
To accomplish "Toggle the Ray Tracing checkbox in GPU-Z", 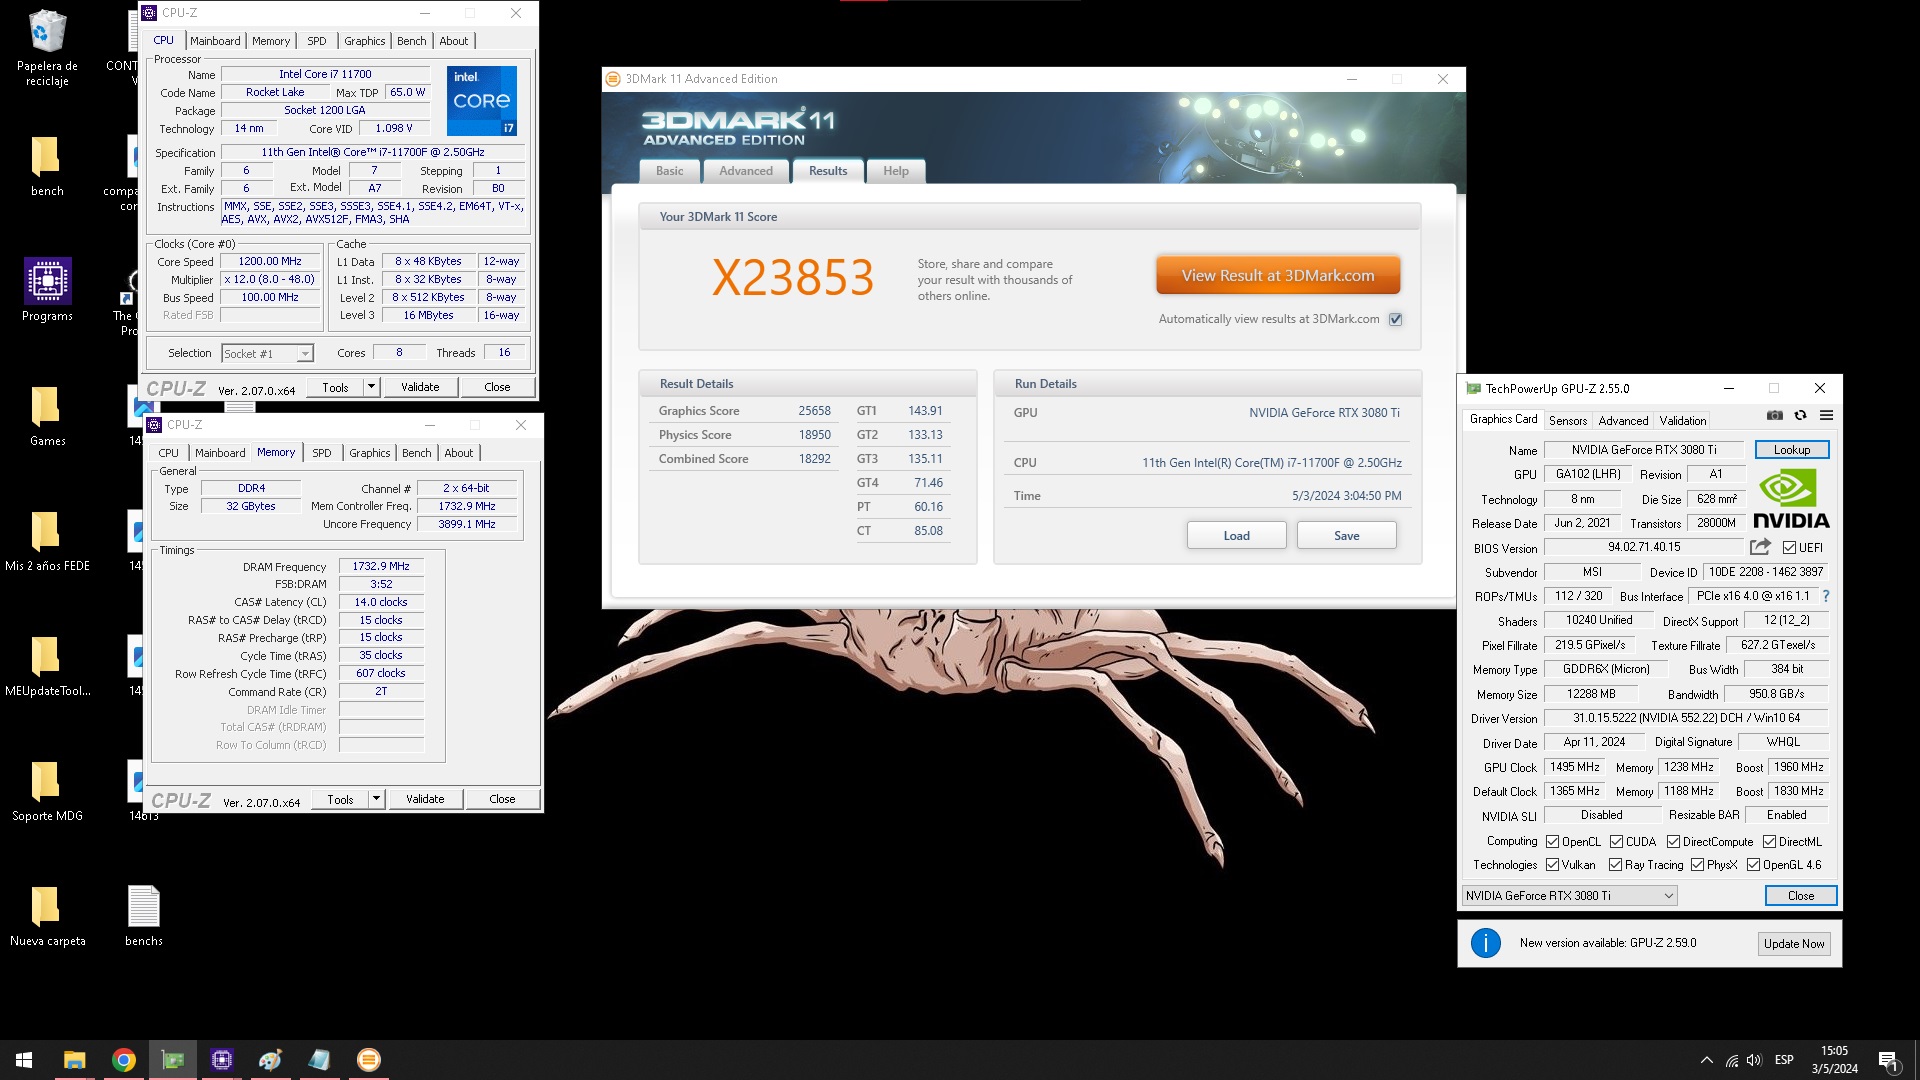I will 1616,865.
